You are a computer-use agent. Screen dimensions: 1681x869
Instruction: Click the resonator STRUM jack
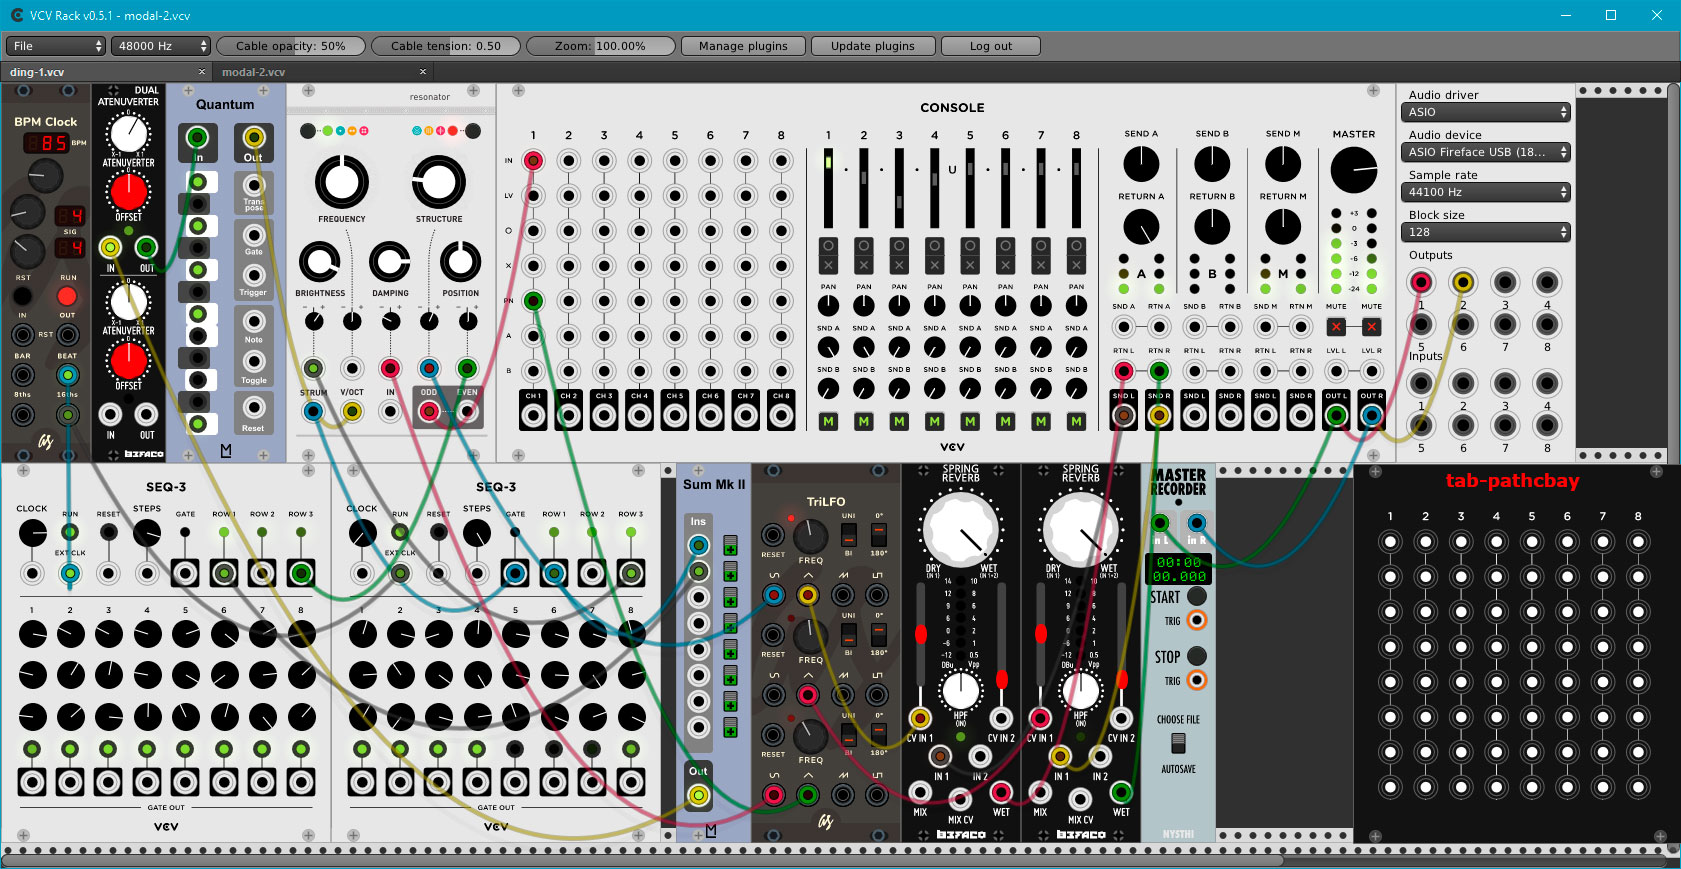pos(313,411)
